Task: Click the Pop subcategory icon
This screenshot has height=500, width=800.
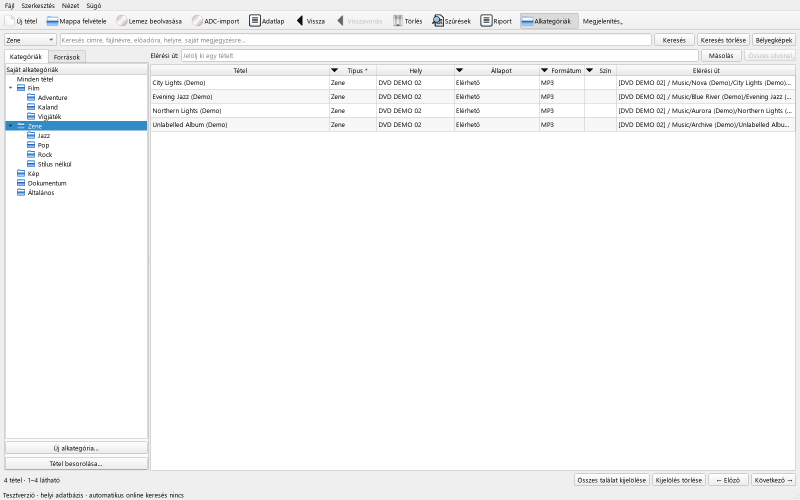Action: (31, 145)
